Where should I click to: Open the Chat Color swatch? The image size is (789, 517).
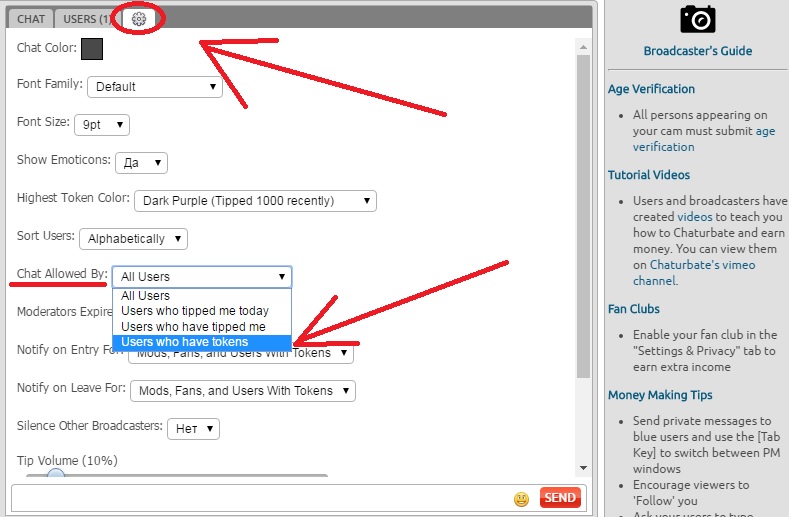pos(92,49)
